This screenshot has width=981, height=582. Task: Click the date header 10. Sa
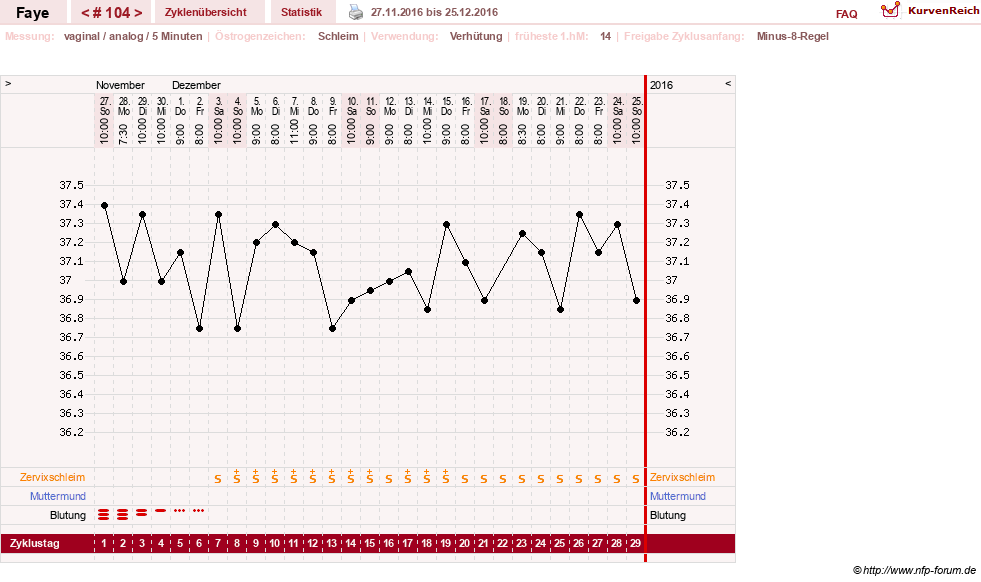click(x=352, y=106)
